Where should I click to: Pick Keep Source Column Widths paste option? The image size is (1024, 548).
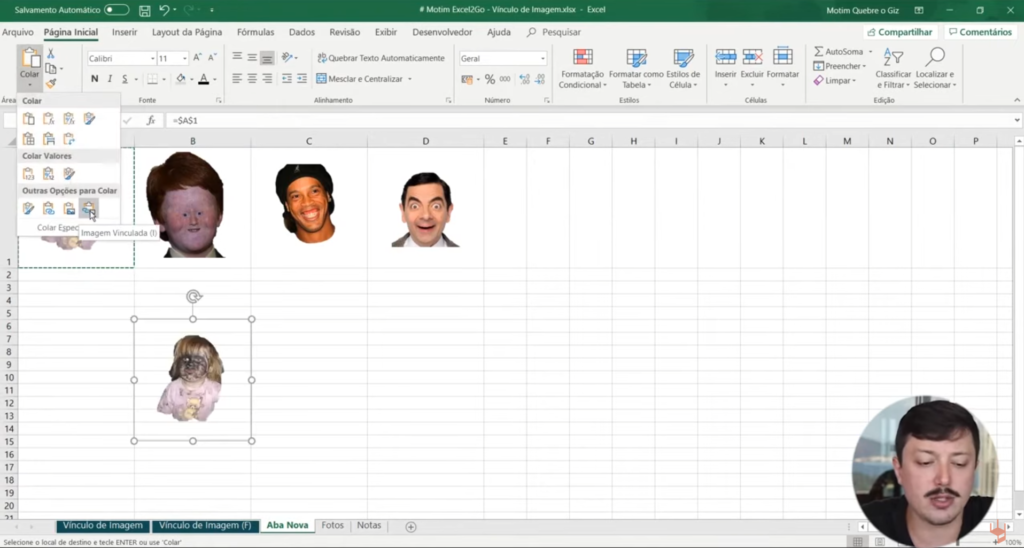(48, 138)
